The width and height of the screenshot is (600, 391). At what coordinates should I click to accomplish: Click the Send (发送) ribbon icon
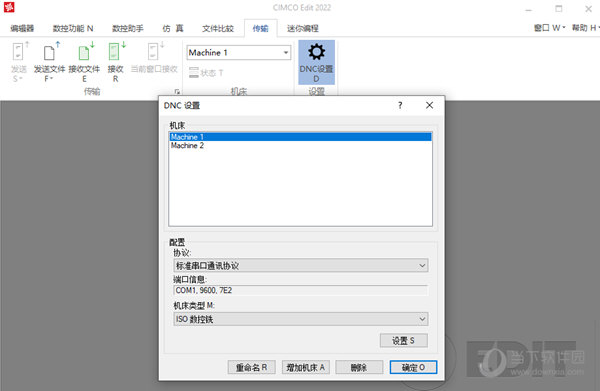click(x=18, y=52)
